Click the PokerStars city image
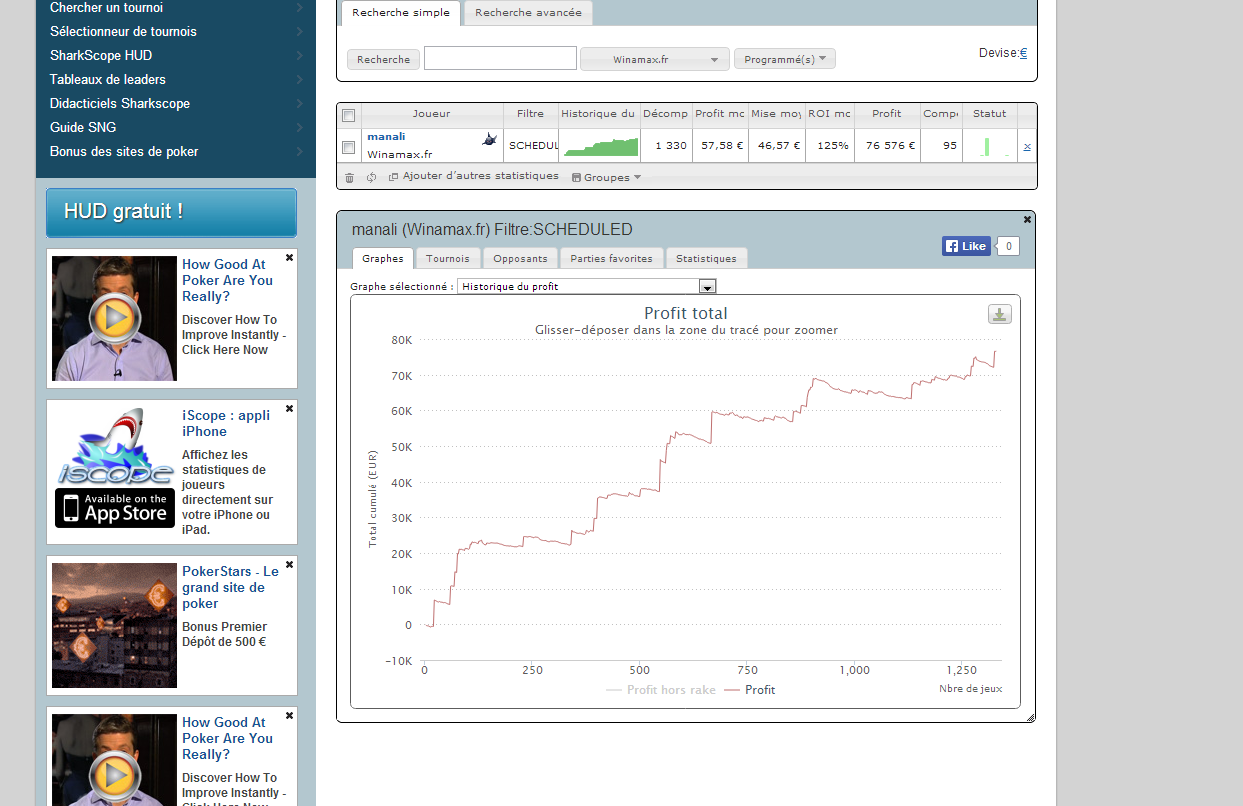This screenshot has width=1243, height=806. pos(114,625)
